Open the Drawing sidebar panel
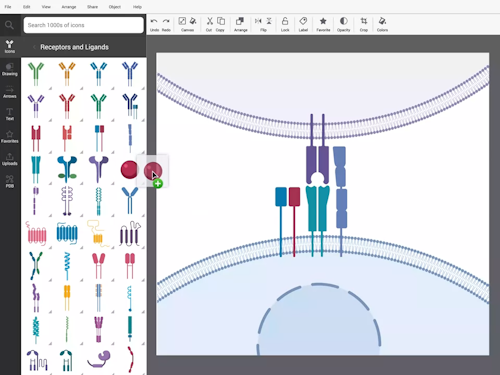The height and width of the screenshot is (375, 500). (10, 69)
